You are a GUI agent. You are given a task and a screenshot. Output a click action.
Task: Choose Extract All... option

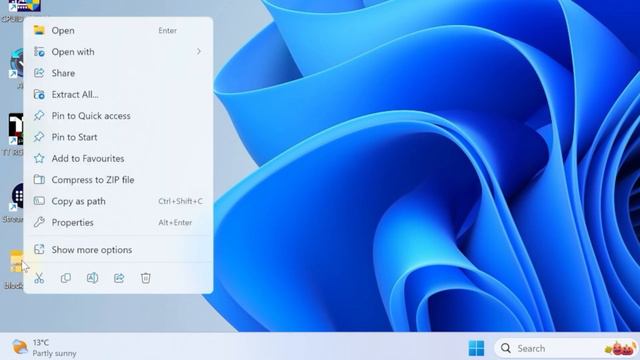(118, 94)
